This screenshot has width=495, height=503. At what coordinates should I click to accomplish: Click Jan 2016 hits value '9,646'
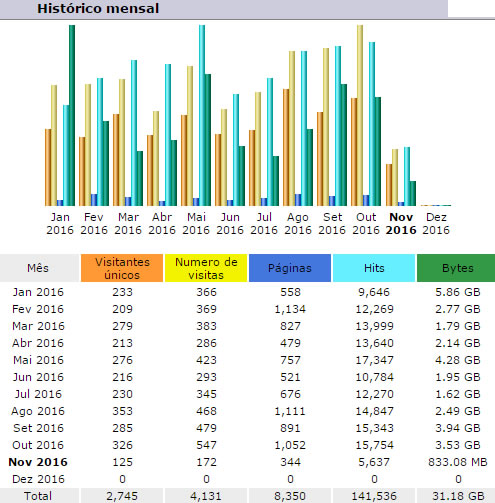point(374,292)
